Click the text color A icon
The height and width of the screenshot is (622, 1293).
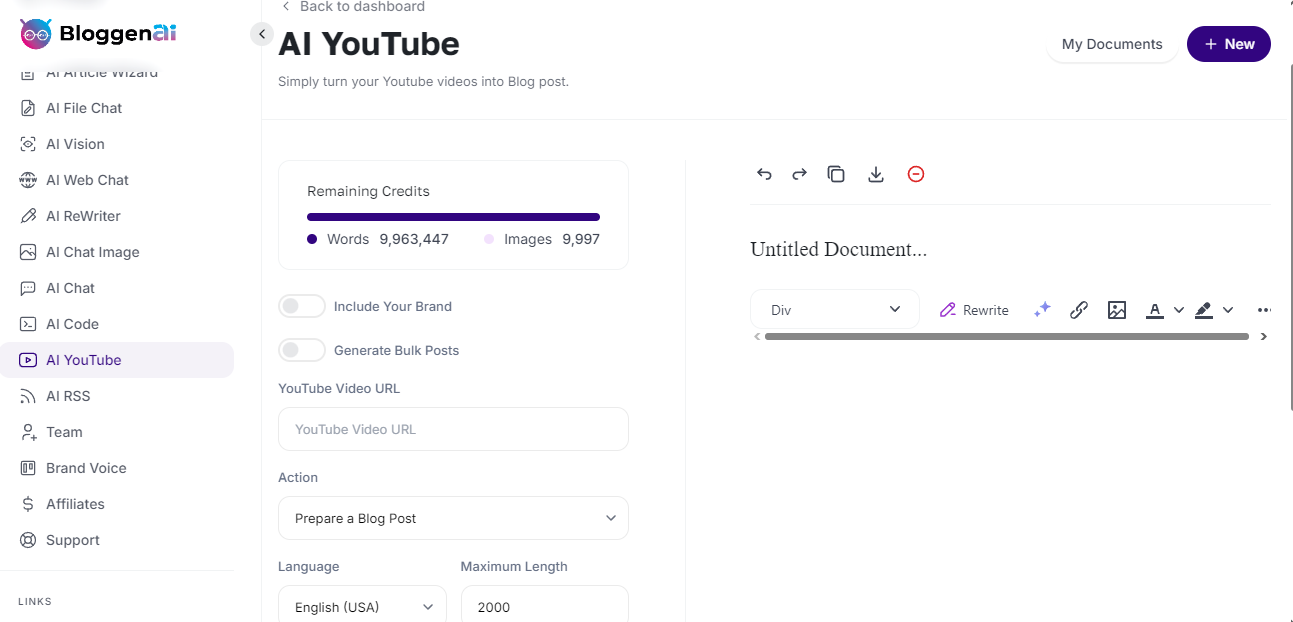pos(1155,310)
